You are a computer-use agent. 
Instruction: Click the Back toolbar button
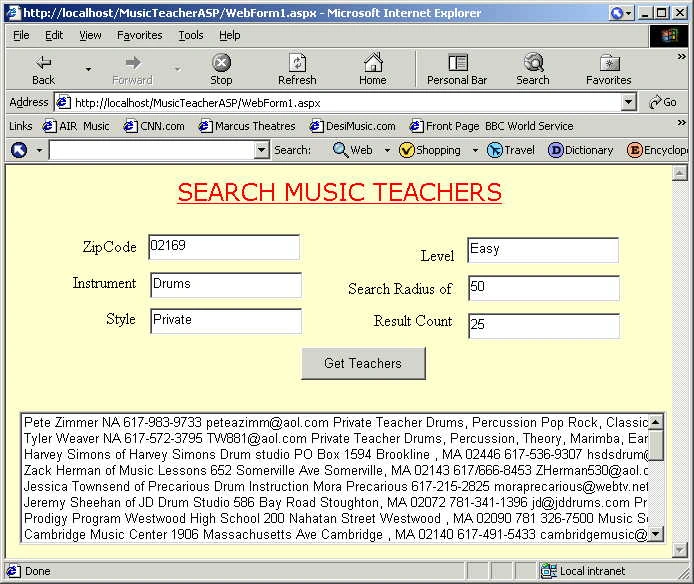(x=43, y=69)
